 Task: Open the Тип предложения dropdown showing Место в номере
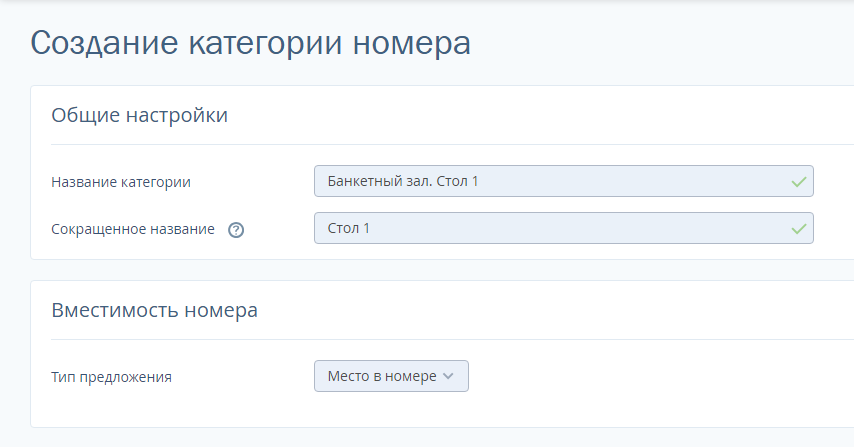(x=391, y=376)
